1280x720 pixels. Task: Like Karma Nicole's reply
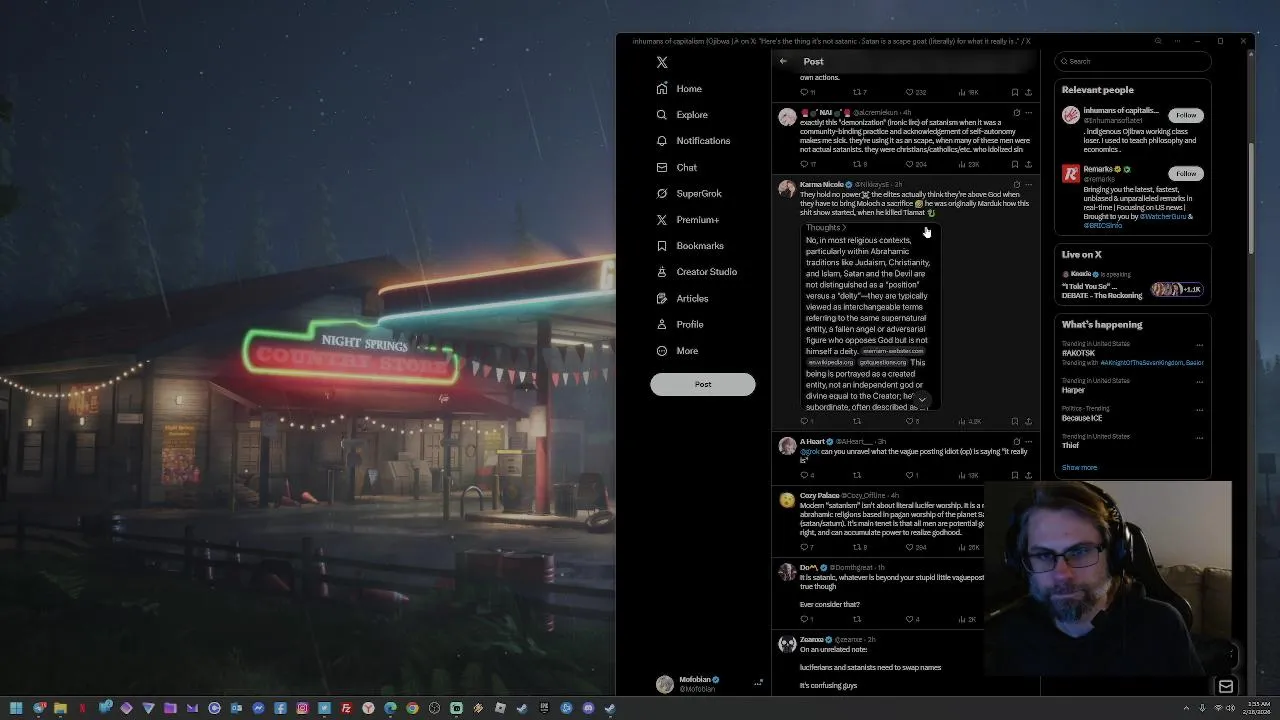909,421
